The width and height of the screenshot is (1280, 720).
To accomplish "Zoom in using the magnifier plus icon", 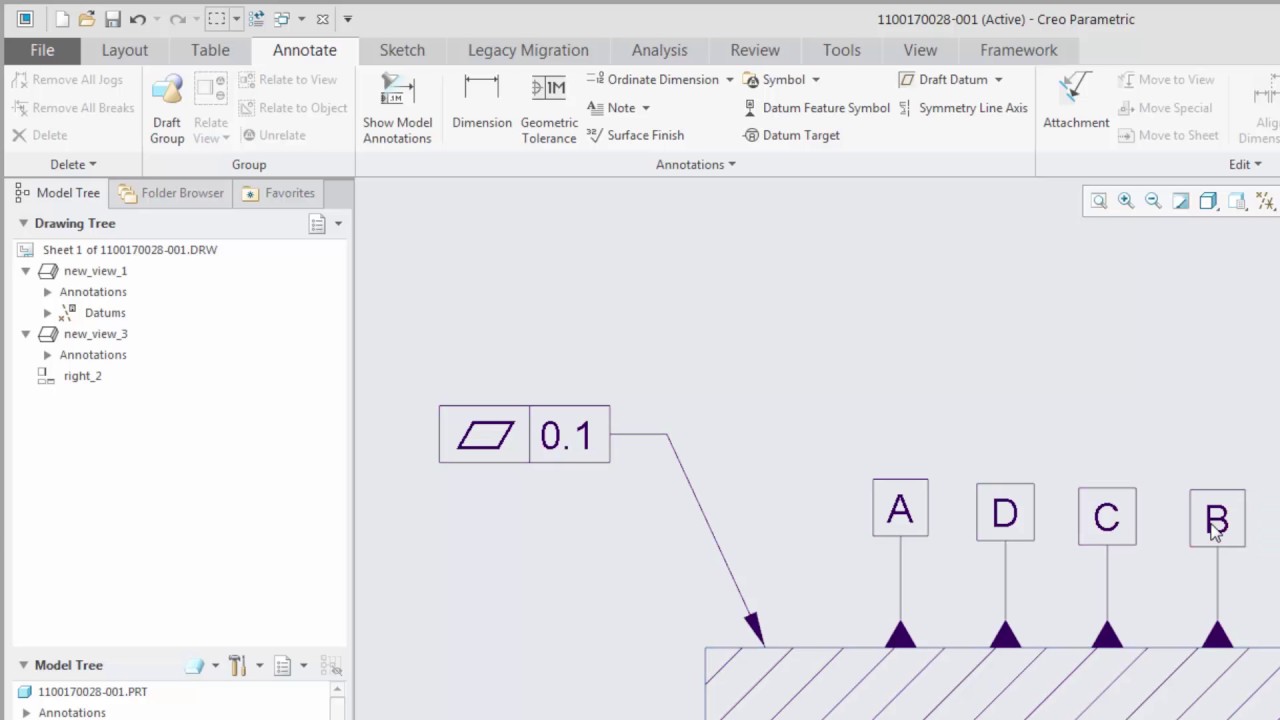I will (1126, 201).
